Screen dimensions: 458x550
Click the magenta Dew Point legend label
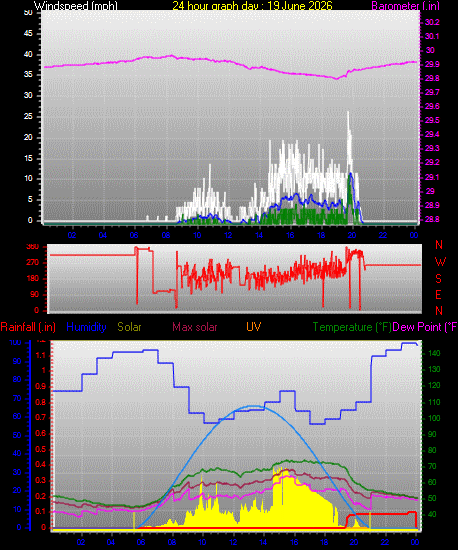pyautogui.click(x=425, y=327)
